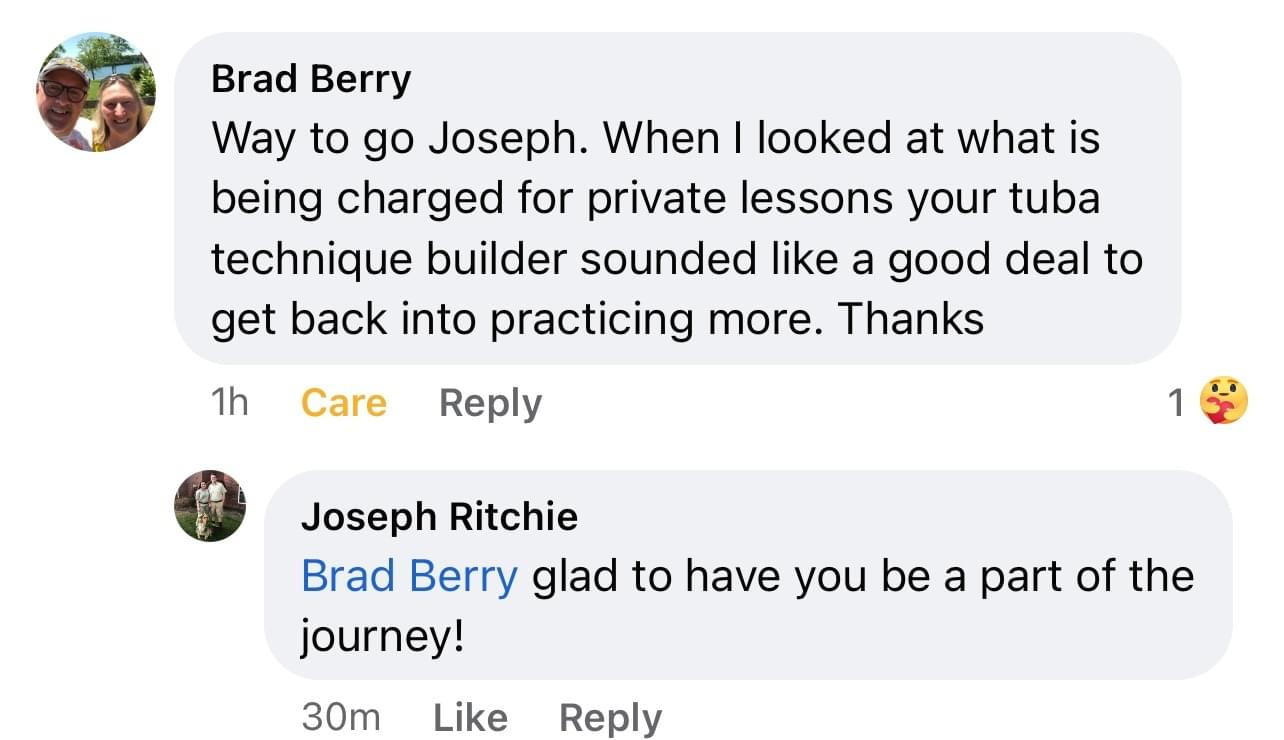Open Brad Berry's profile from comment author name
This screenshot has width=1284, height=740.
tap(311, 80)
